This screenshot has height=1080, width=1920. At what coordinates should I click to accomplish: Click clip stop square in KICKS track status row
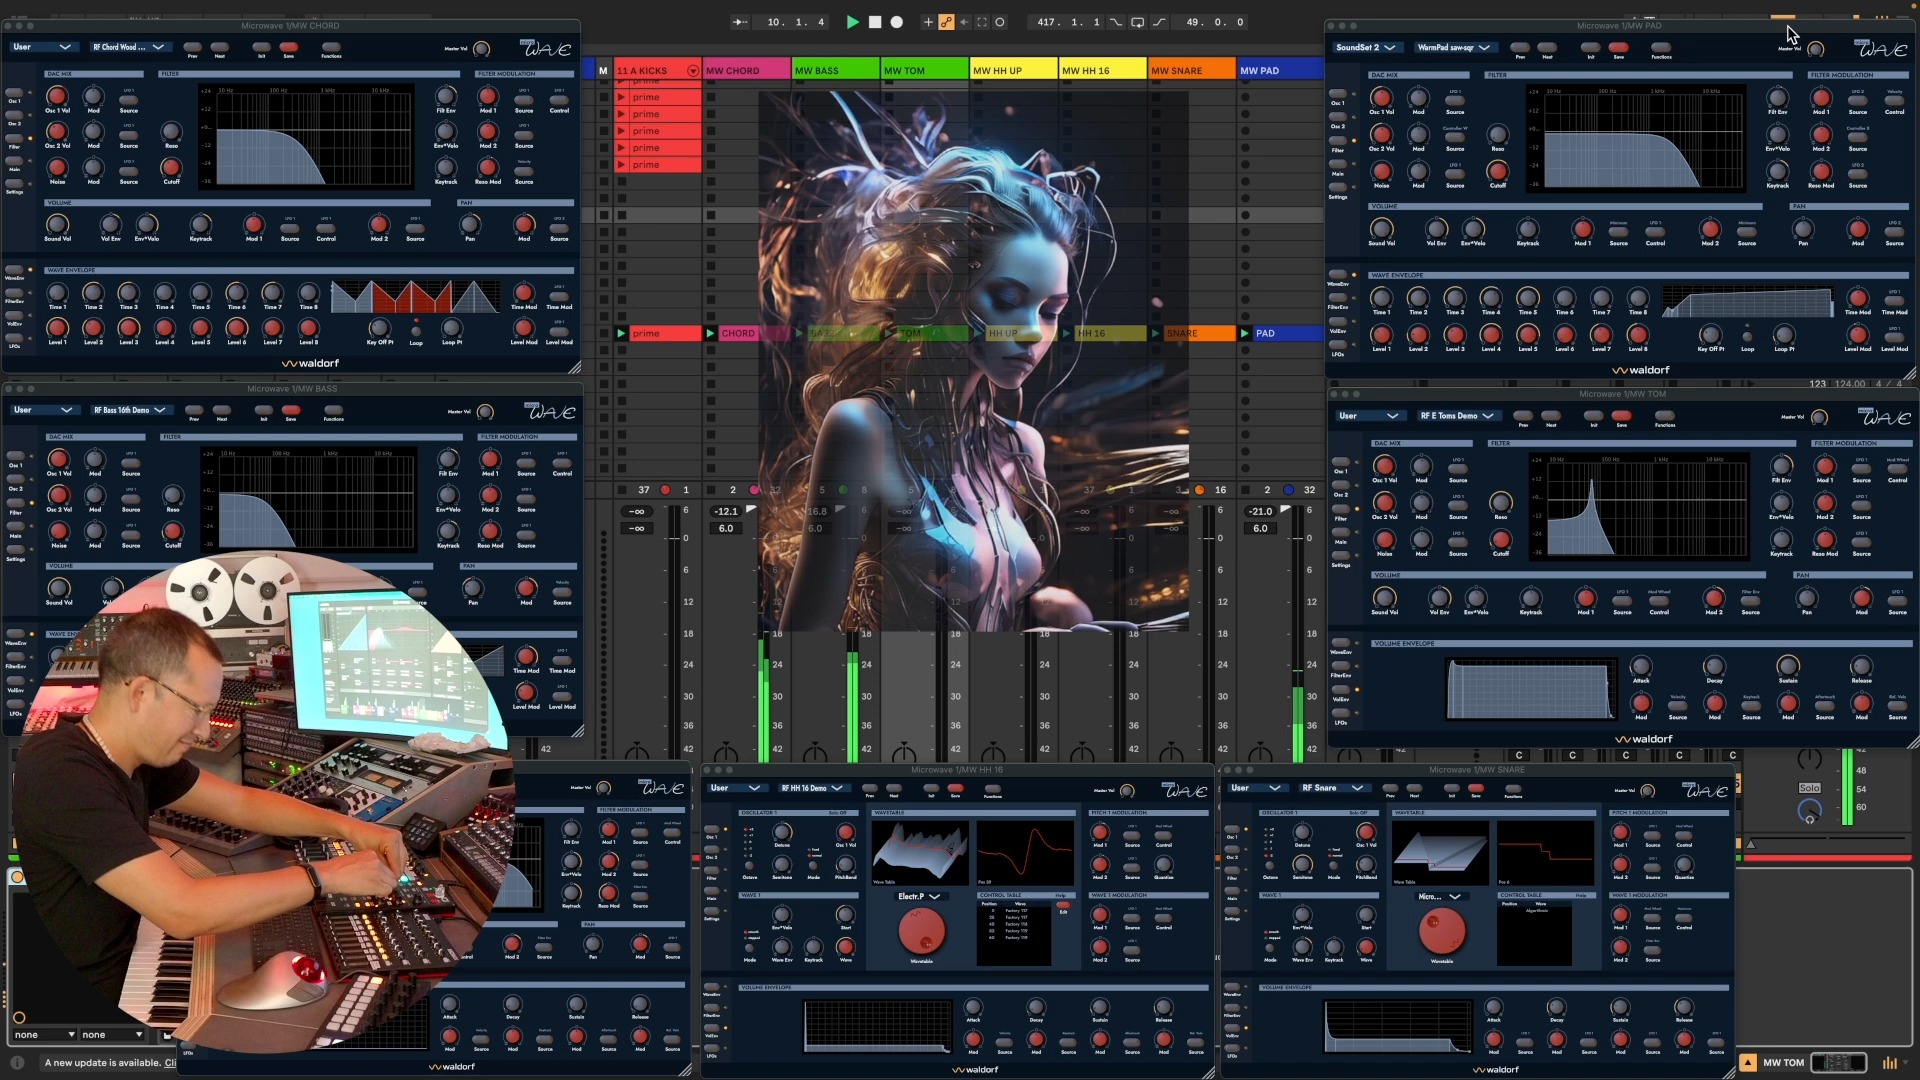[x=621, y=490]
